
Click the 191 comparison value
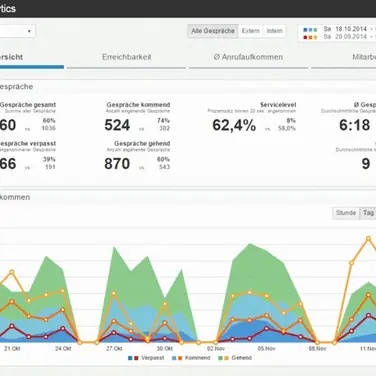(50, 167)
